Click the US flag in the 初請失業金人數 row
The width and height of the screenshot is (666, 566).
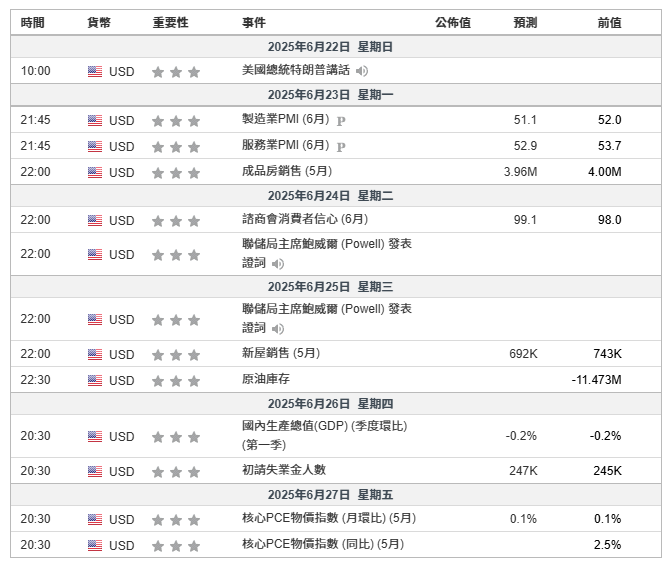tap(95, 471)
